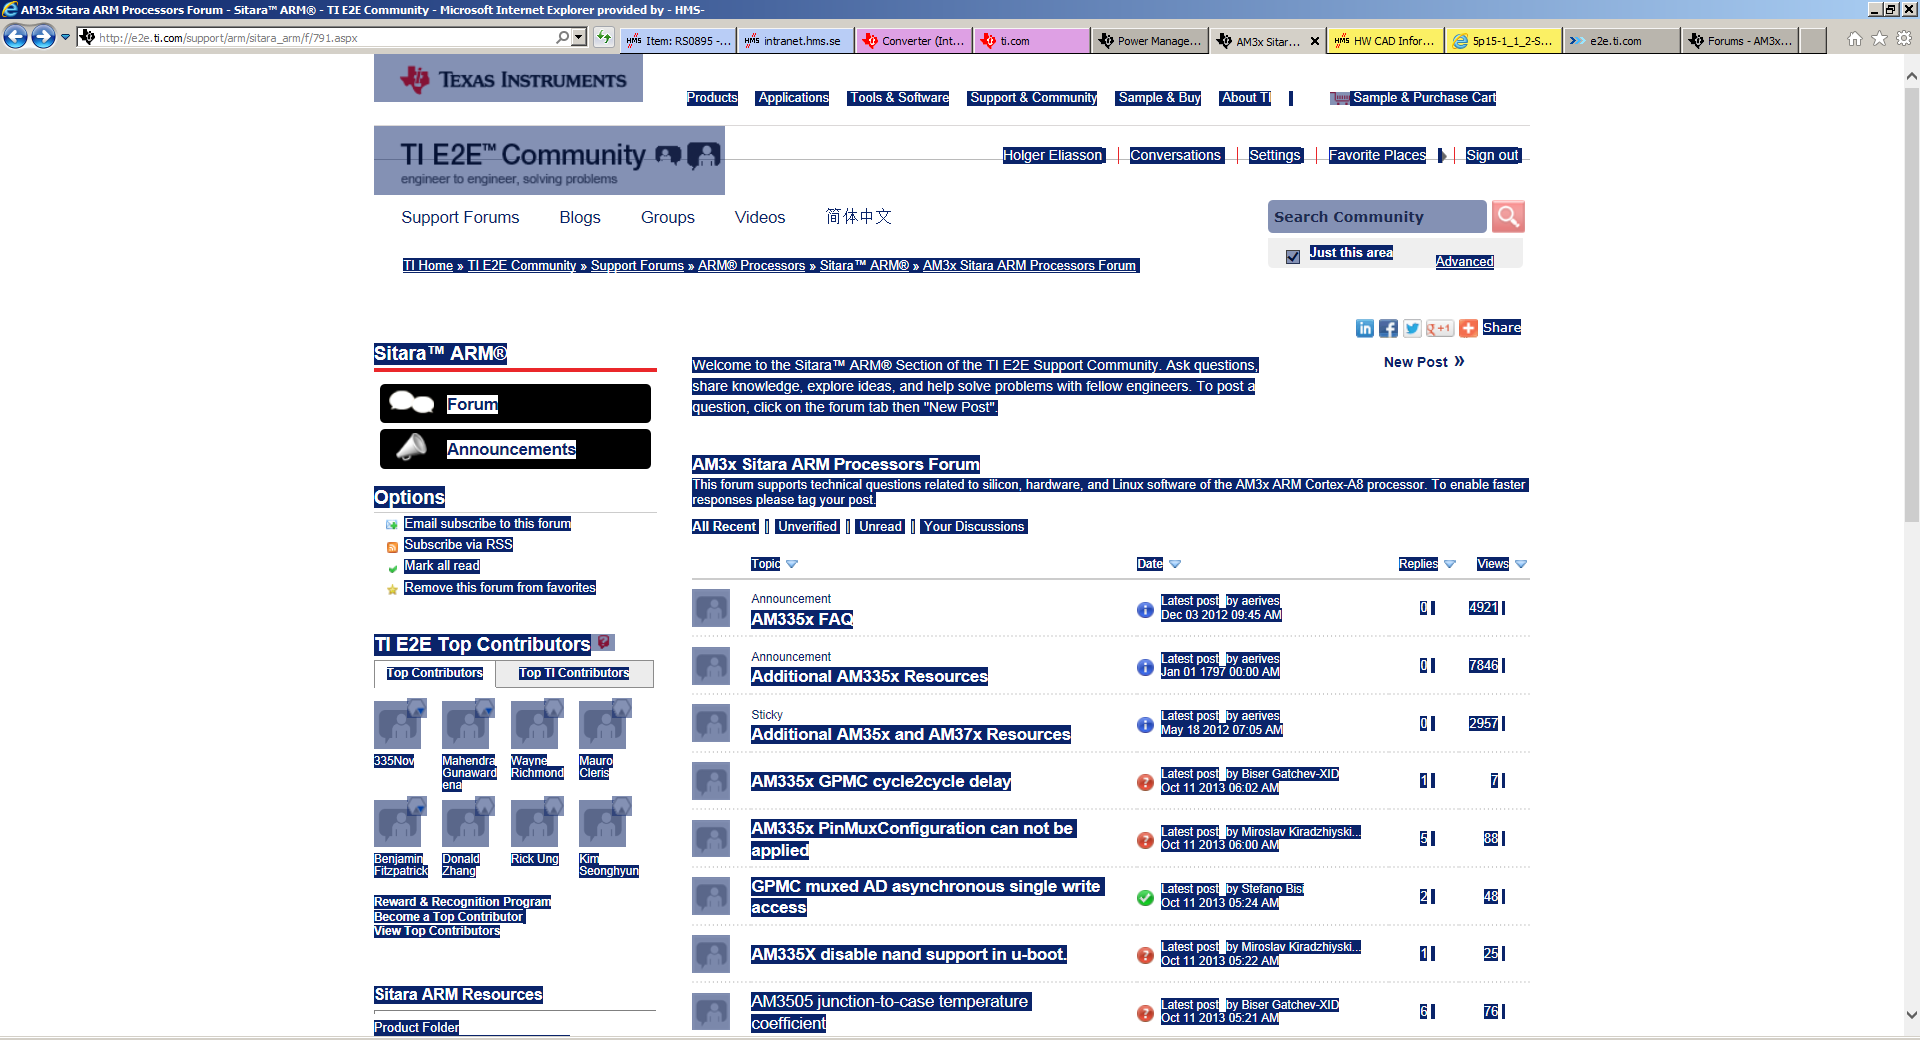
Task: Click the address bar search magnifier icon
Action: 563,38
